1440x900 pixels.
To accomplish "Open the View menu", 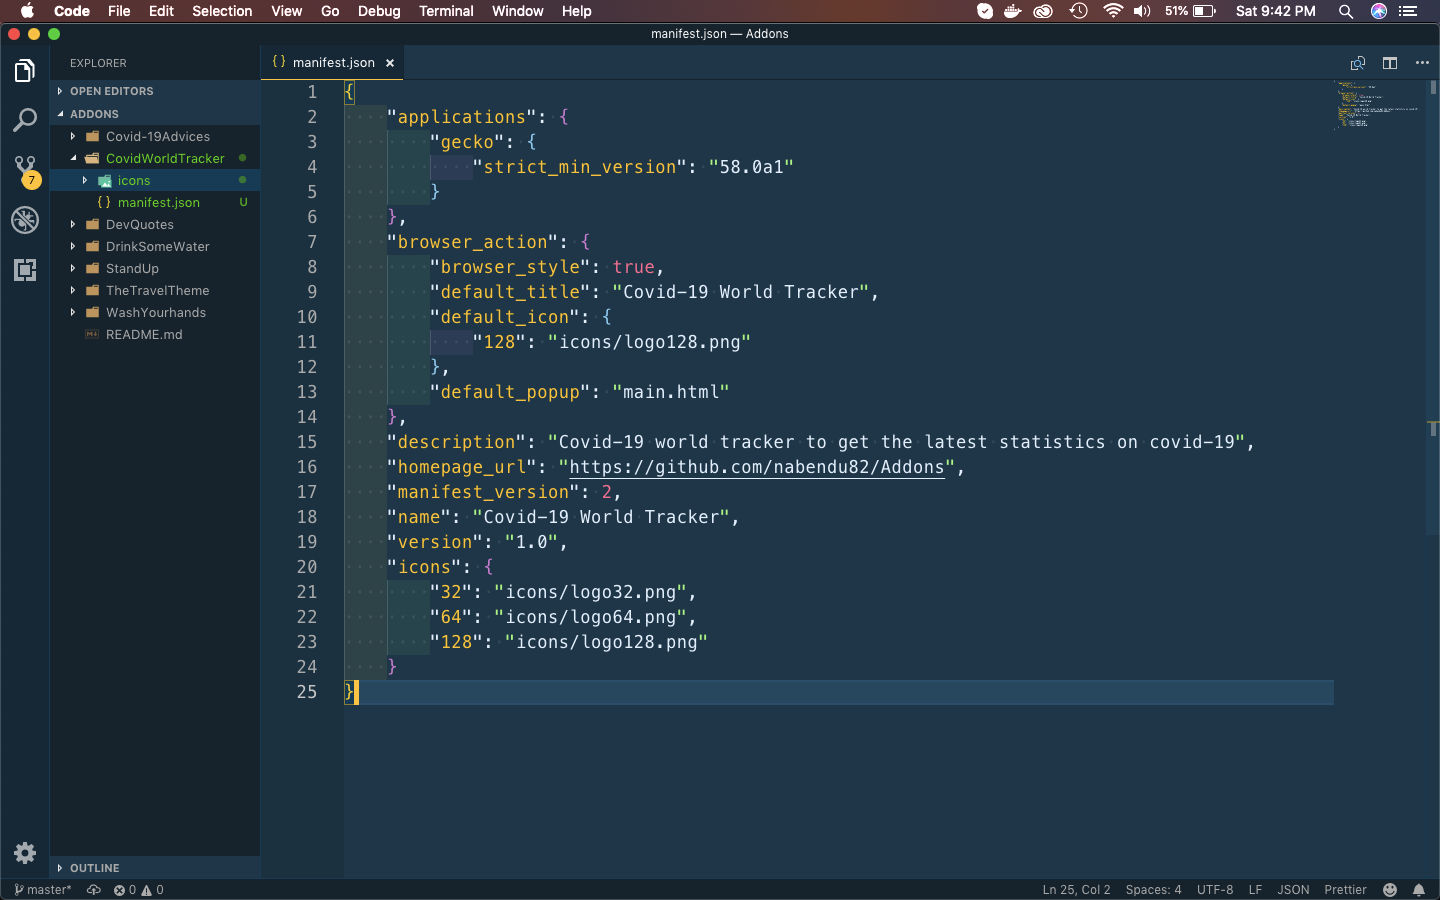I will point(287,11).
